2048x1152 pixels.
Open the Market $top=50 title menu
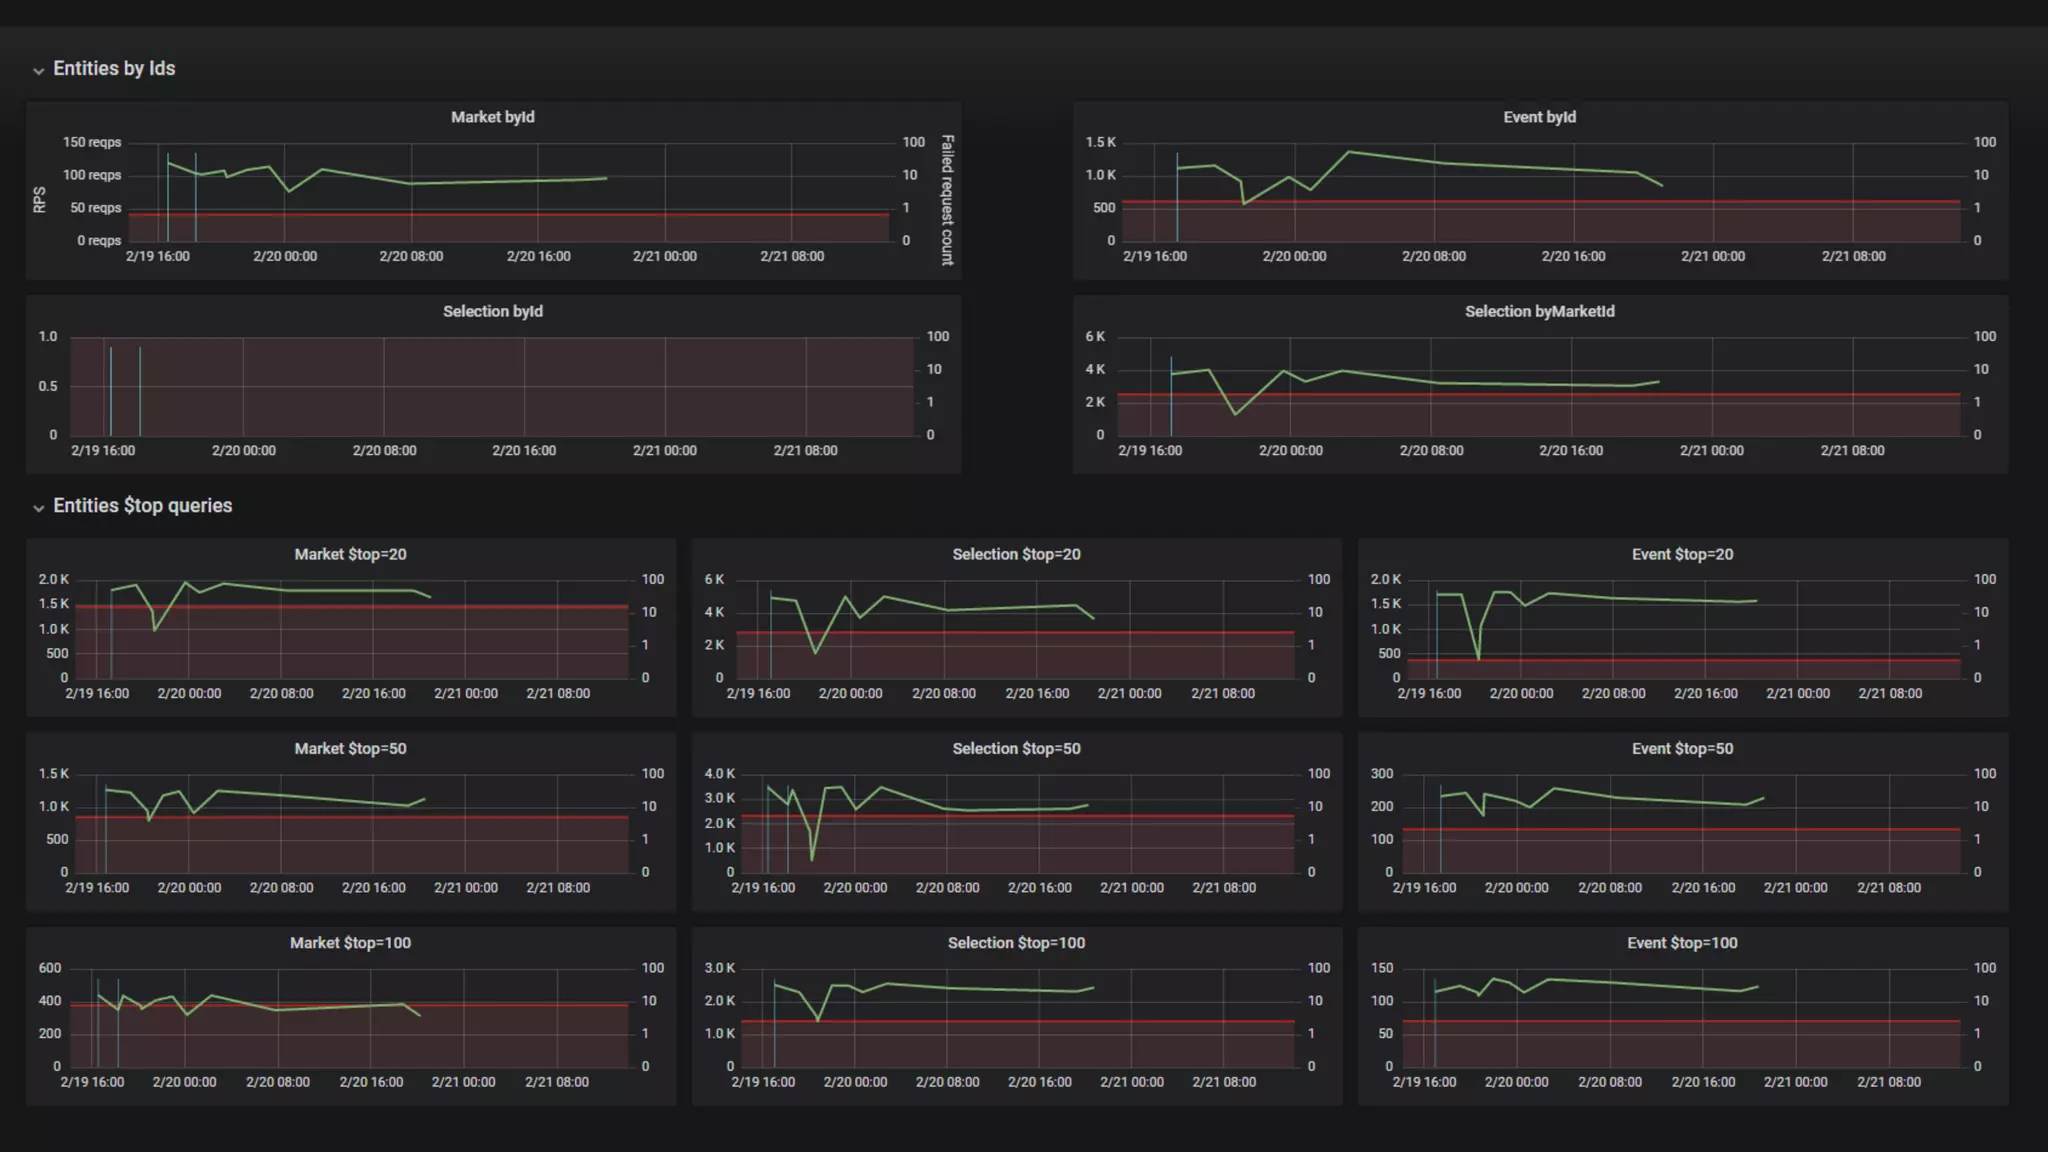[x=350, y=748]
